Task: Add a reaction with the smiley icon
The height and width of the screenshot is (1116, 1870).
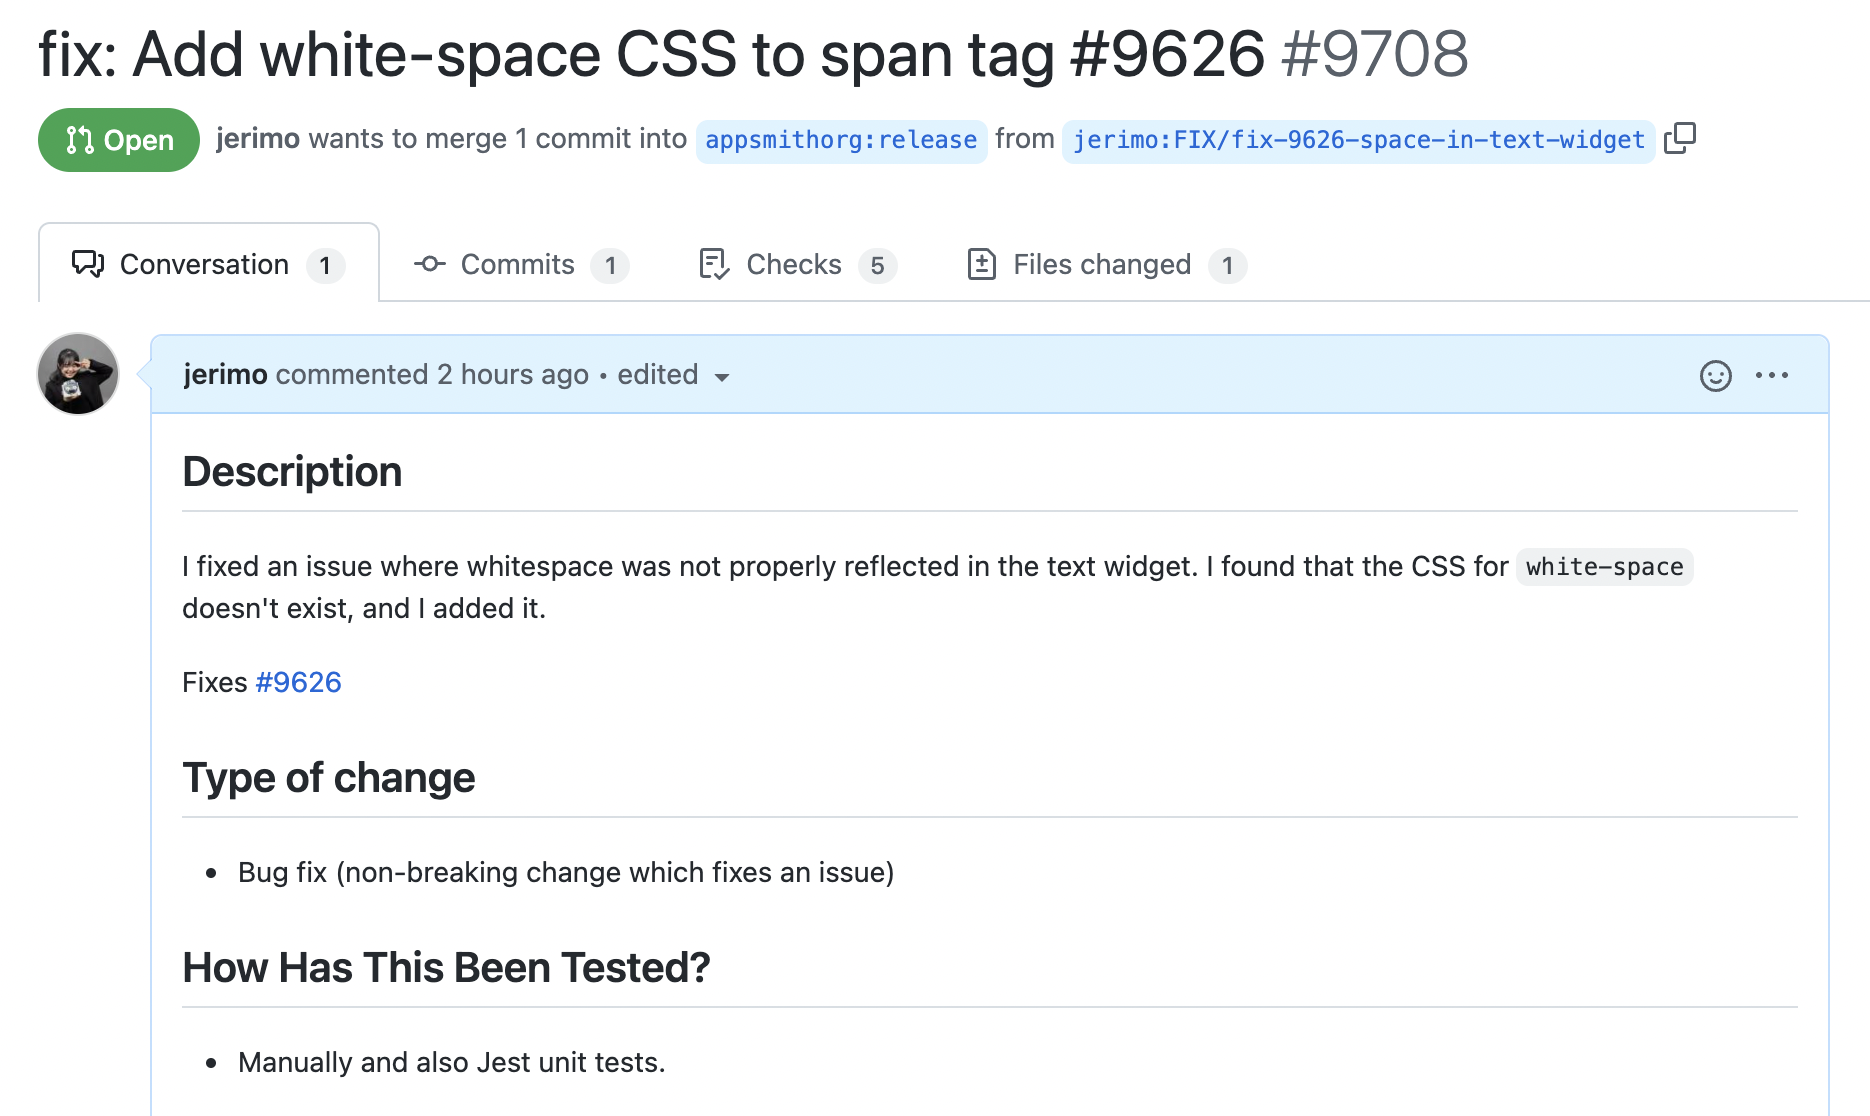Action: [x=1715, y=375]
